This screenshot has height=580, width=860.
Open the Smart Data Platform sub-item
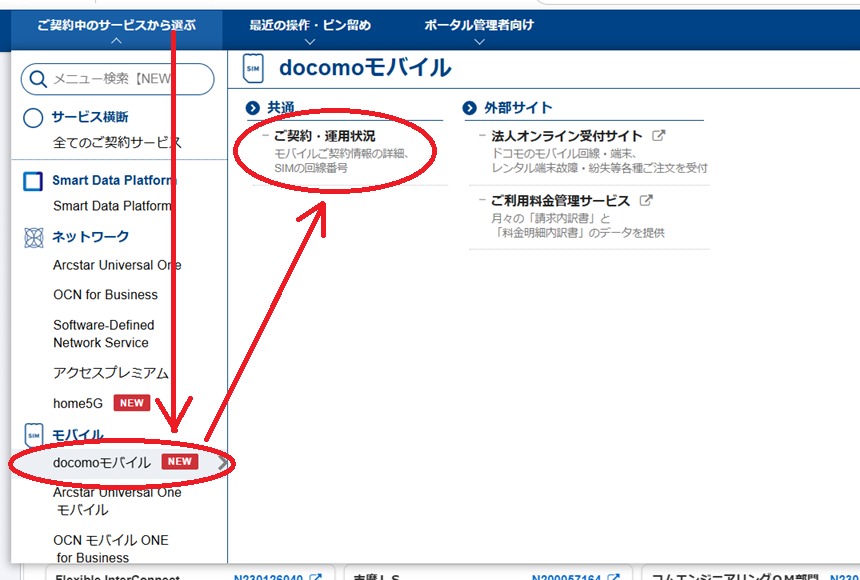click(x=112, y=206)
